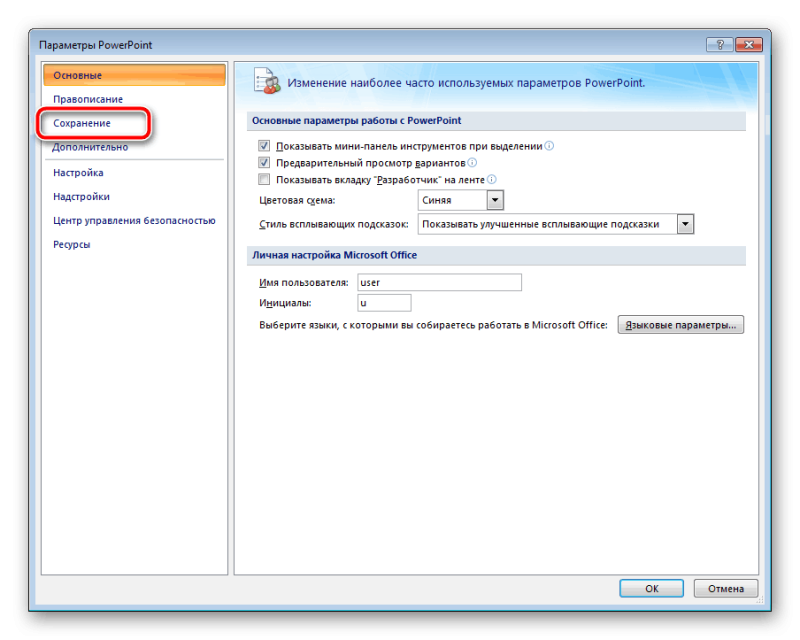Click the Основные параметры работы section header

(496, 120)
